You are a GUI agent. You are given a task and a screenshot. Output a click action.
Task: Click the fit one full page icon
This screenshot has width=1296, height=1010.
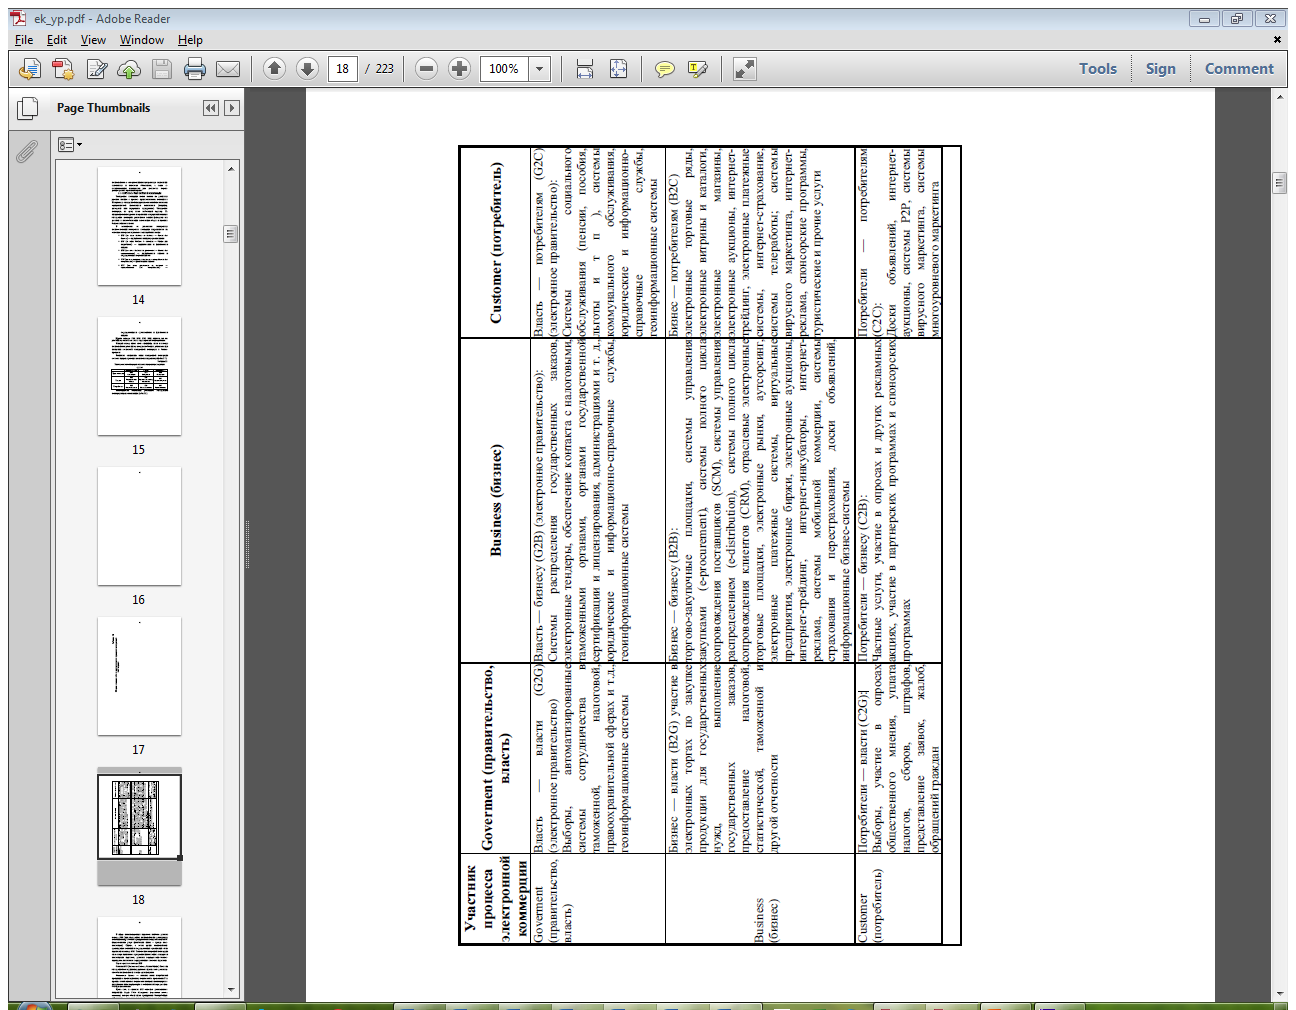[619, 69]
